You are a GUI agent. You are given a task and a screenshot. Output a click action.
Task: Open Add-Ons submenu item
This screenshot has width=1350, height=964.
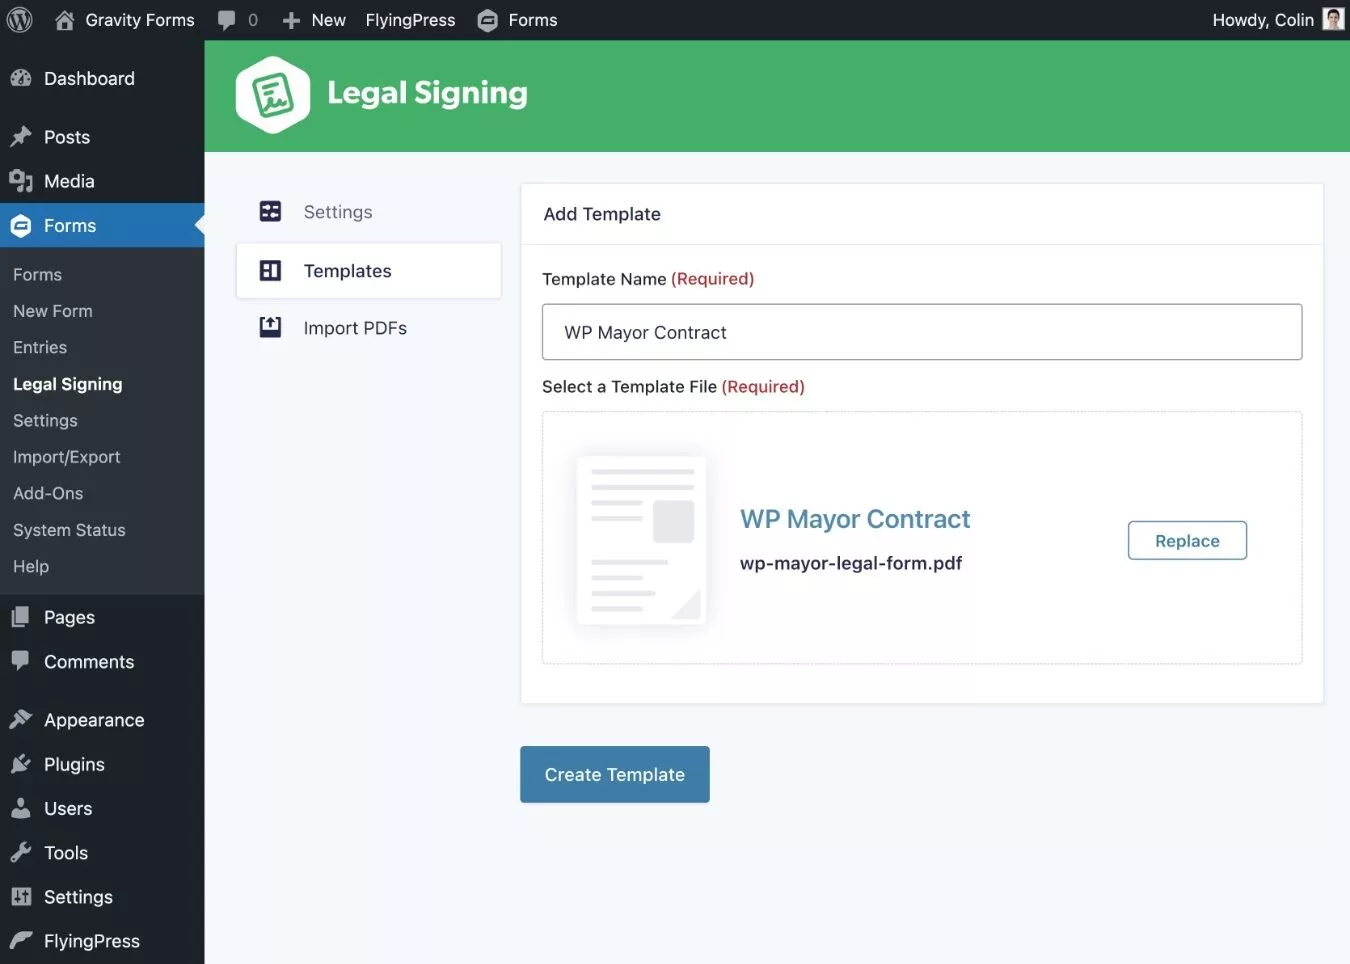pyautogui.click(x=48, y=493)
